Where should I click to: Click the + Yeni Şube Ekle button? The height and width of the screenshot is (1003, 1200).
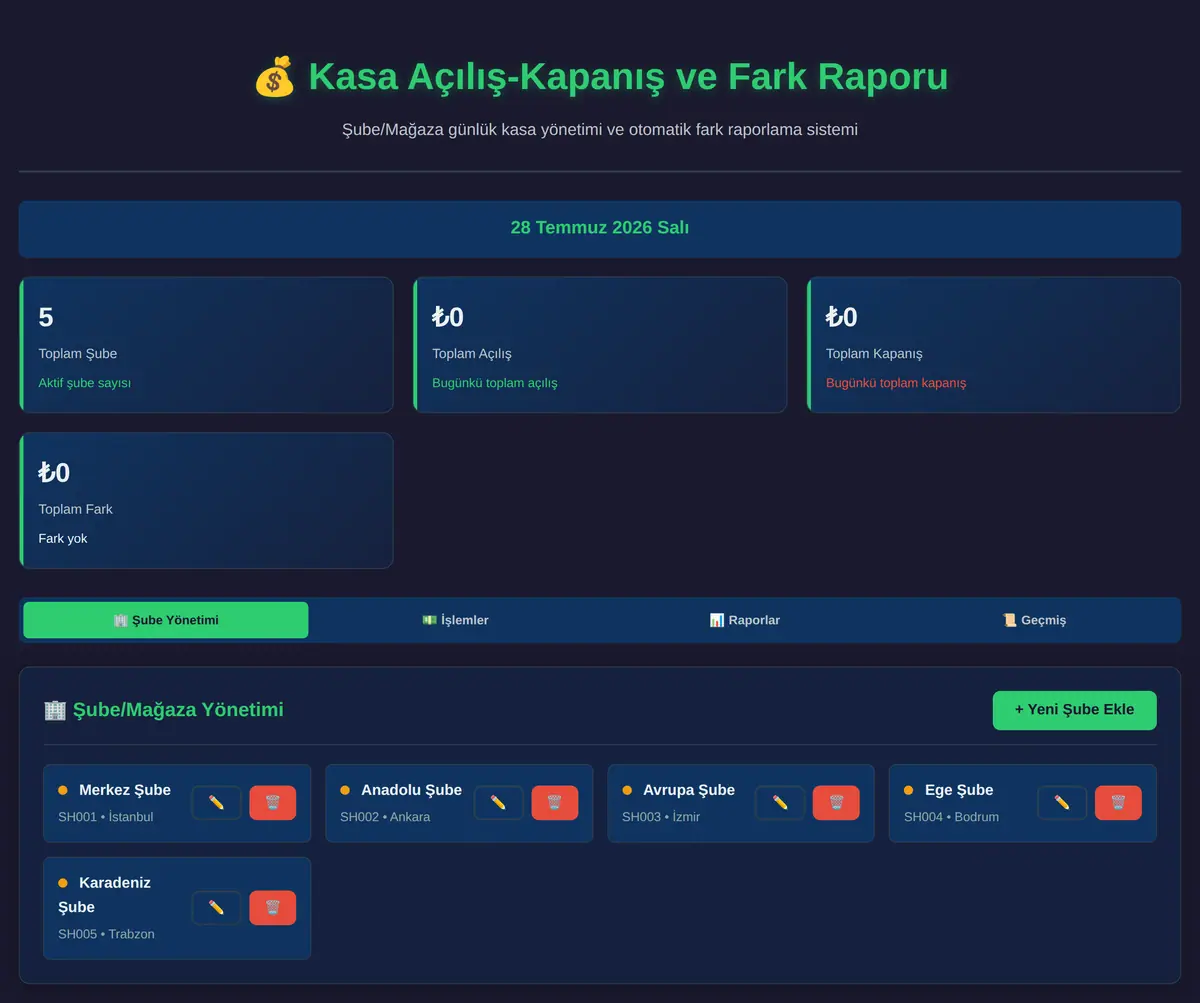pos(1074,710)
